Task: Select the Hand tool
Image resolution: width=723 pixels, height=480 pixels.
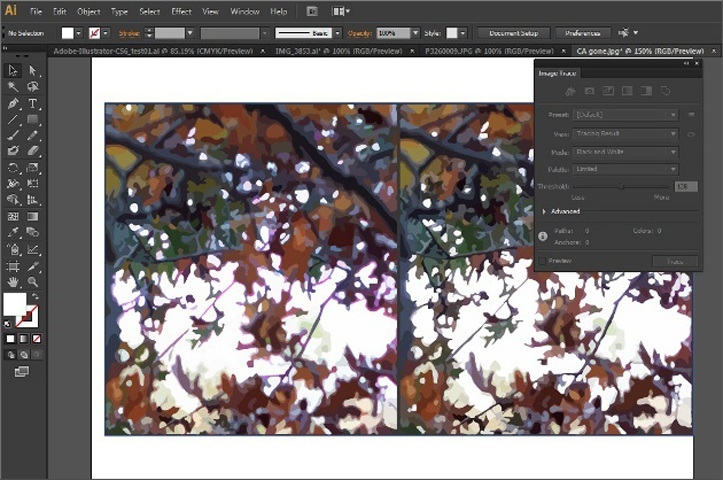Action: pyautogui.click(x=13, y=281)
